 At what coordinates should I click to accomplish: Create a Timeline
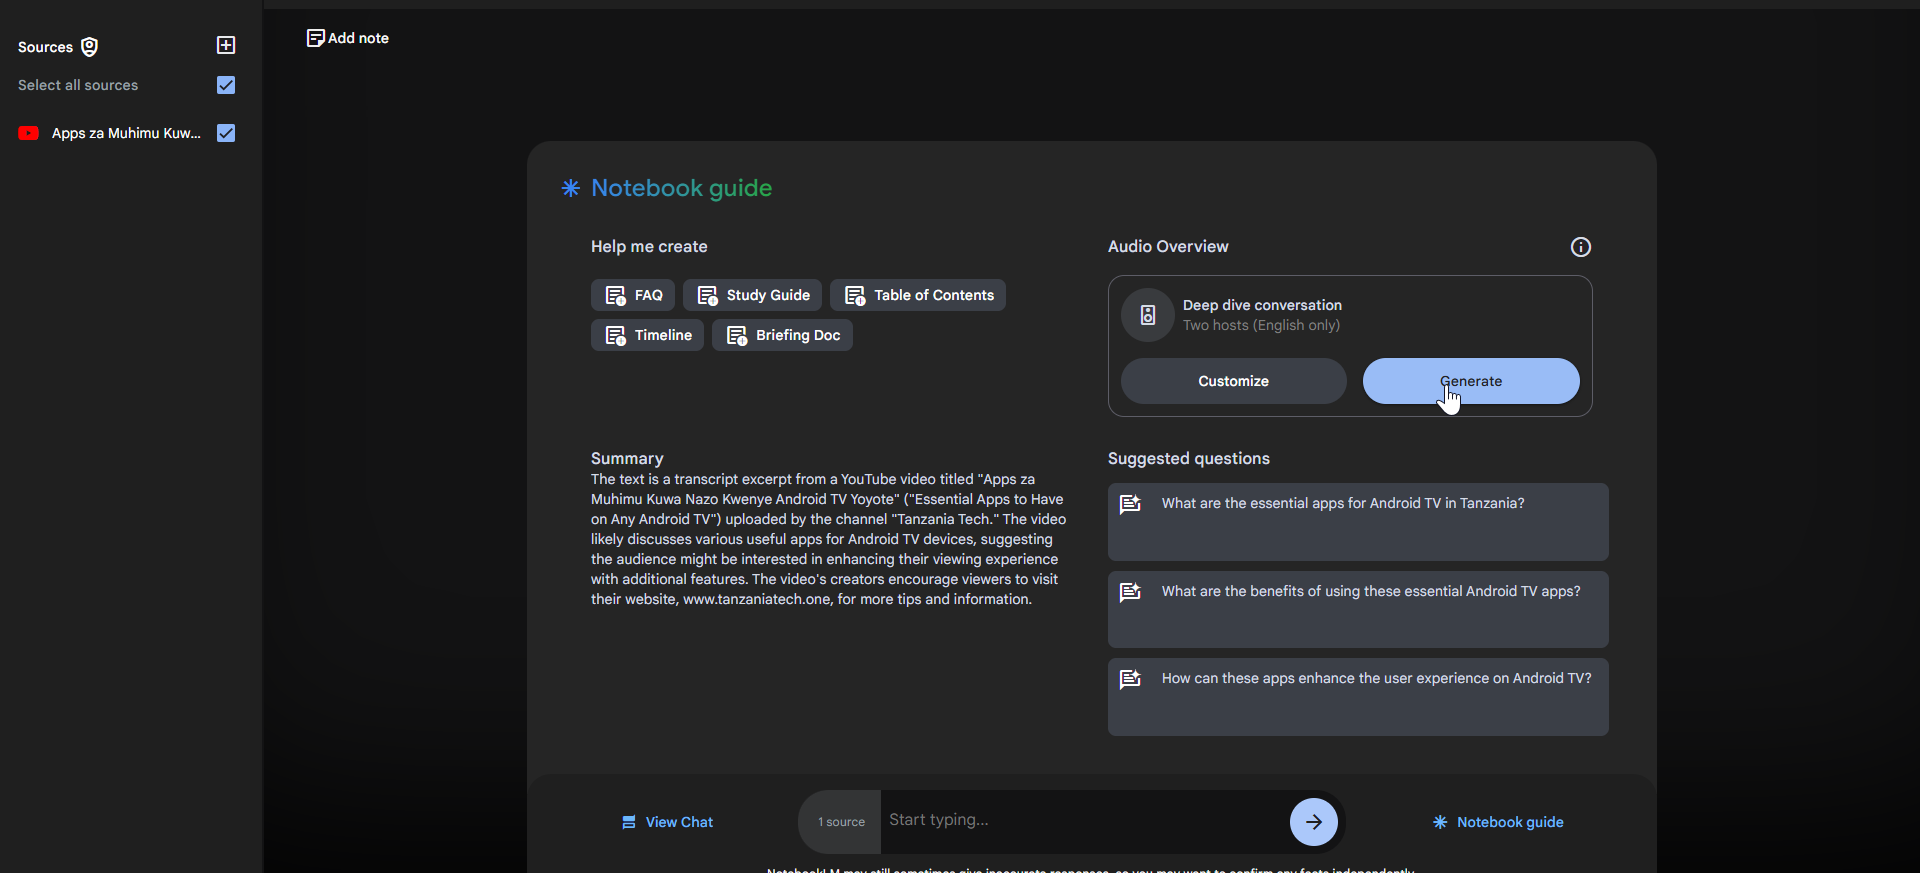(x=647, y=335)
